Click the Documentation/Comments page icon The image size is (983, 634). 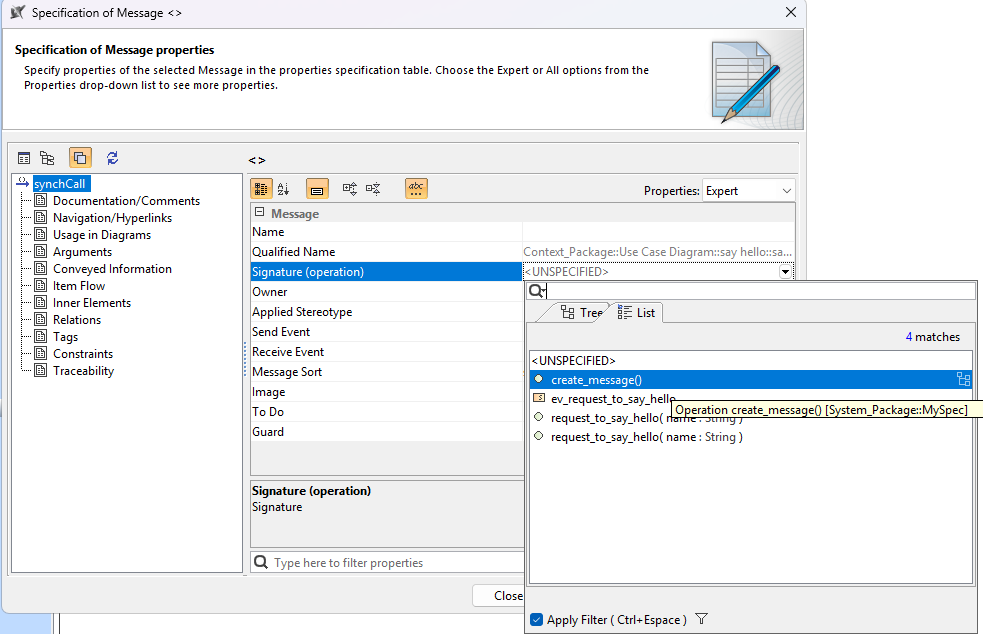coord(41,200)
